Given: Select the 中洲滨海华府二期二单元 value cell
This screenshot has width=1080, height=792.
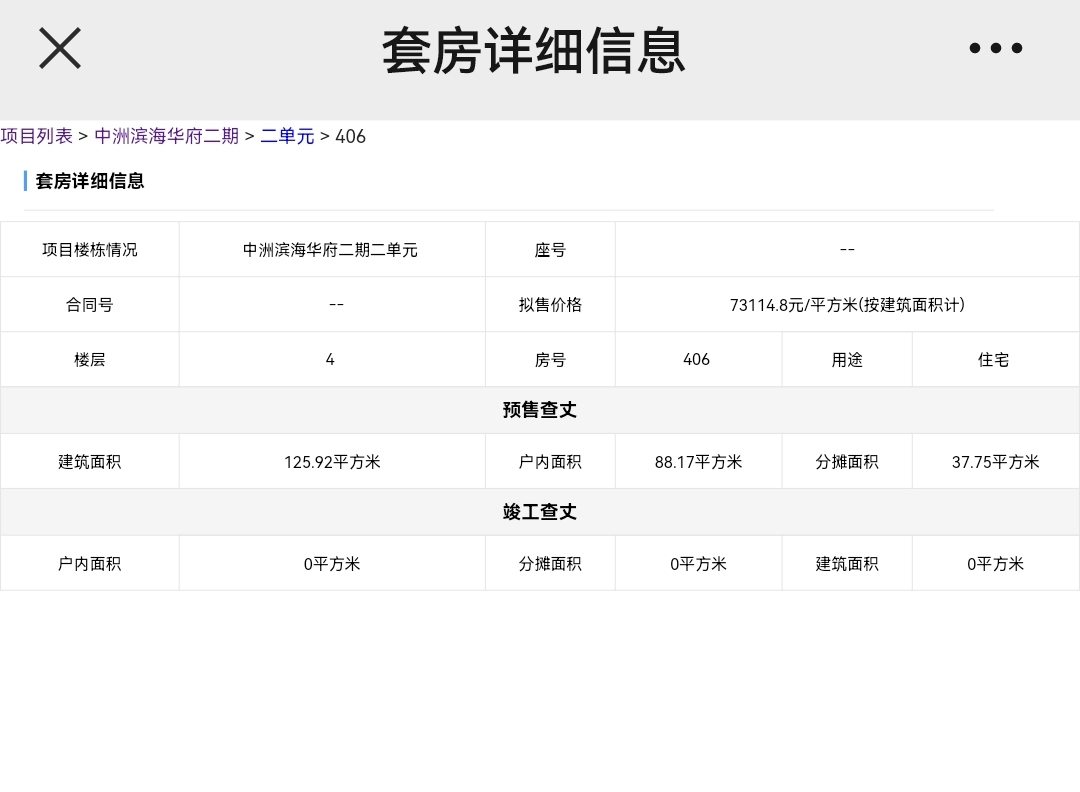Looking at the screenshot, I should click(x=332, y=249).
